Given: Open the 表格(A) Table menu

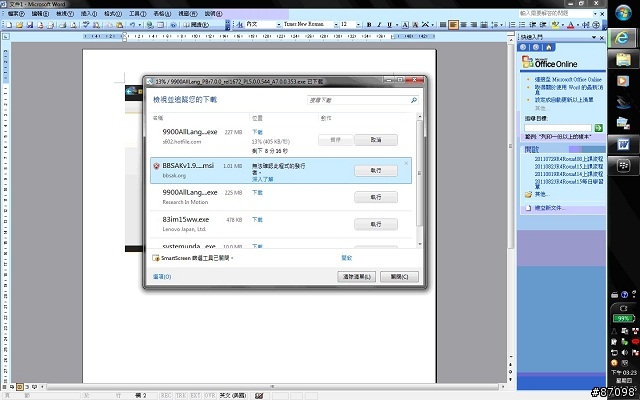Looking at the screenshot, I should click(162, 13).
